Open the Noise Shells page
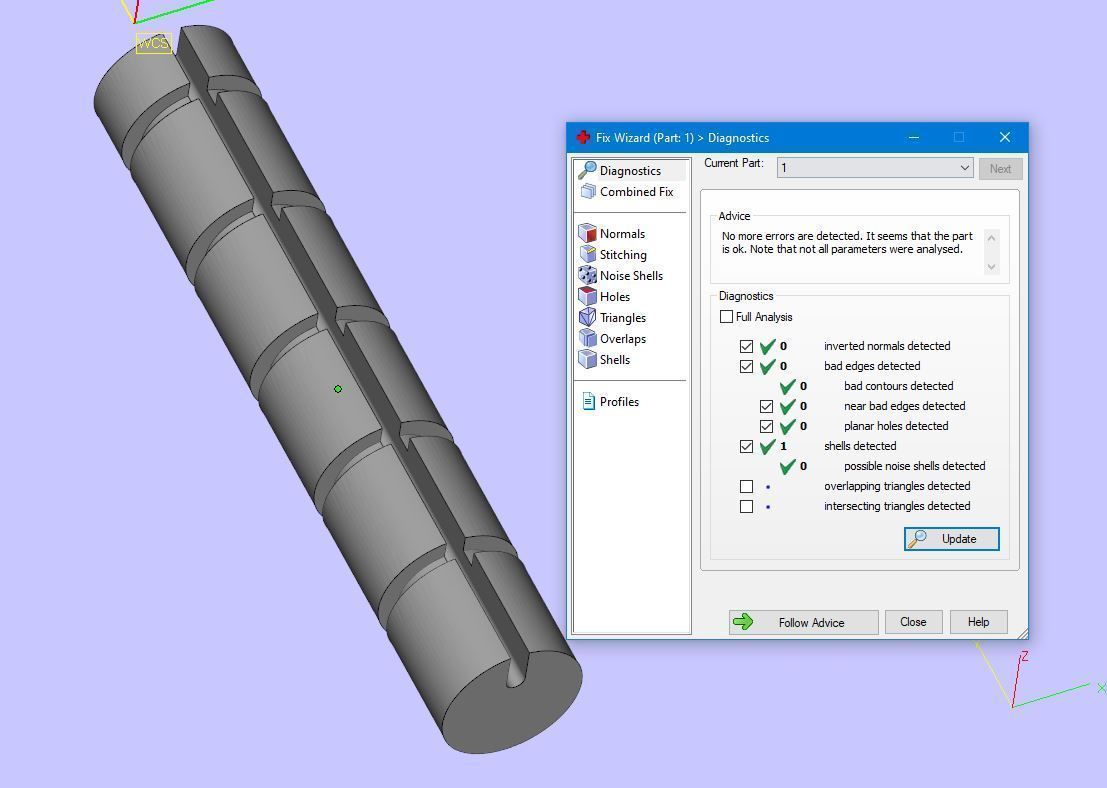 coord(631,275)
